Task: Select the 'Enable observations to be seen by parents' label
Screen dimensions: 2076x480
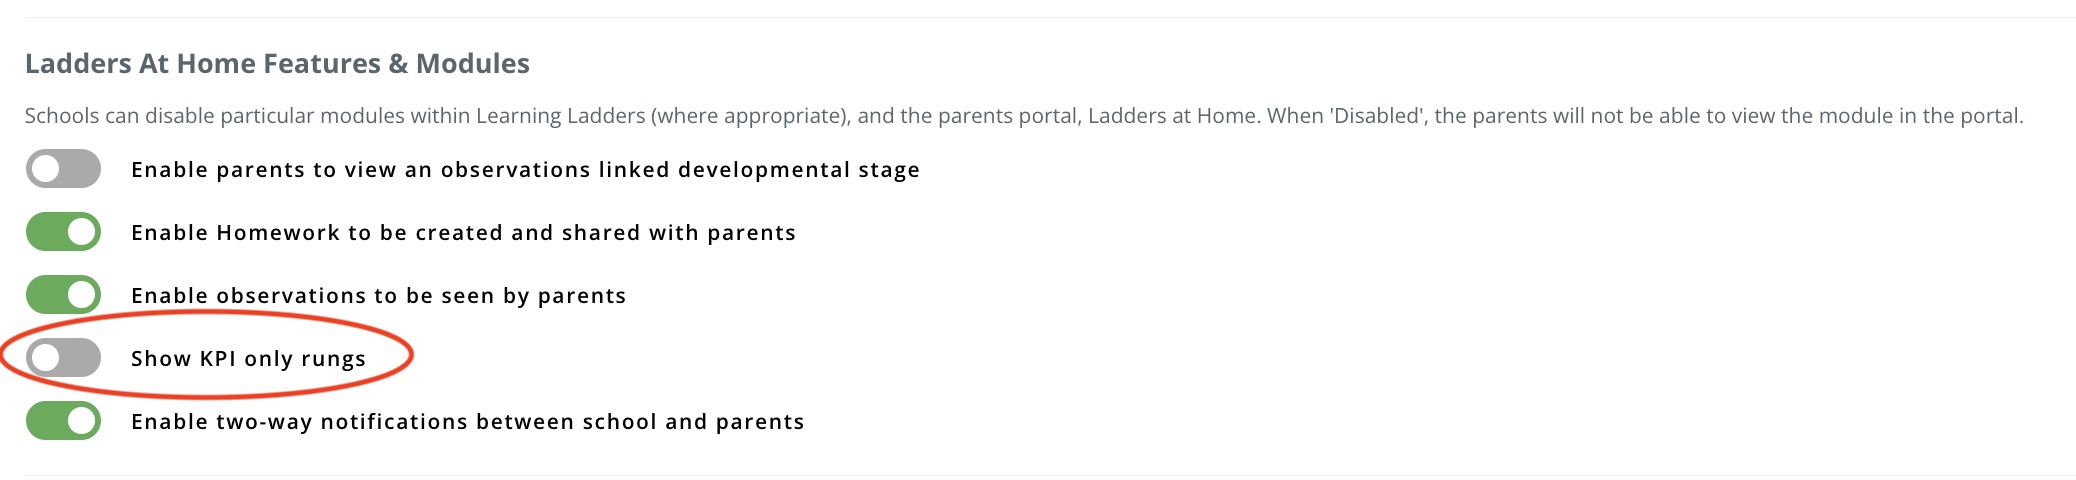Action: 378,296
